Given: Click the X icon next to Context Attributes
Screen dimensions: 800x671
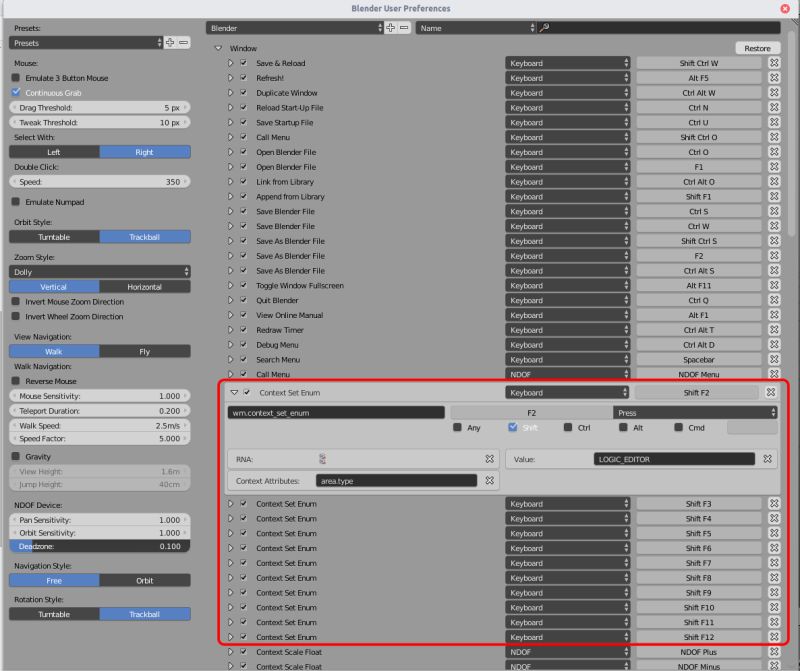Looking at the screenshot, I should point(489,480).
